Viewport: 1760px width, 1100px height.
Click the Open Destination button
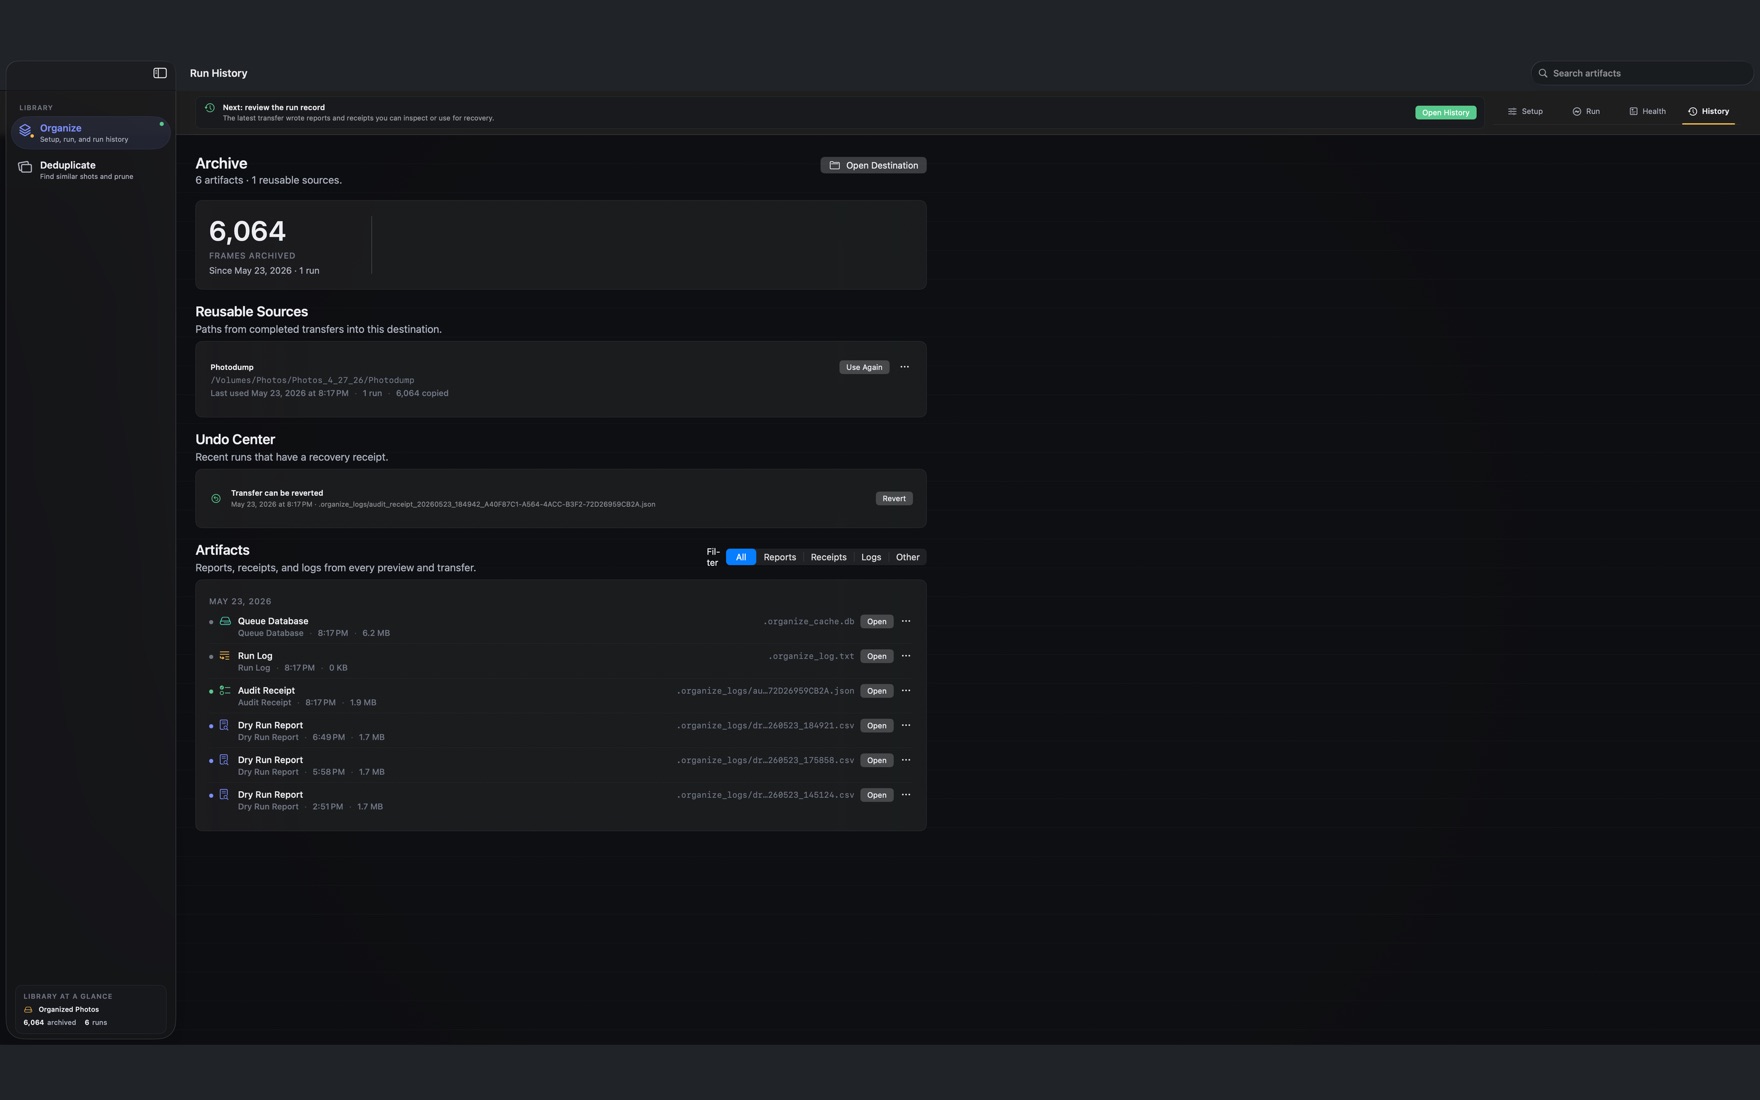point(873,166)
